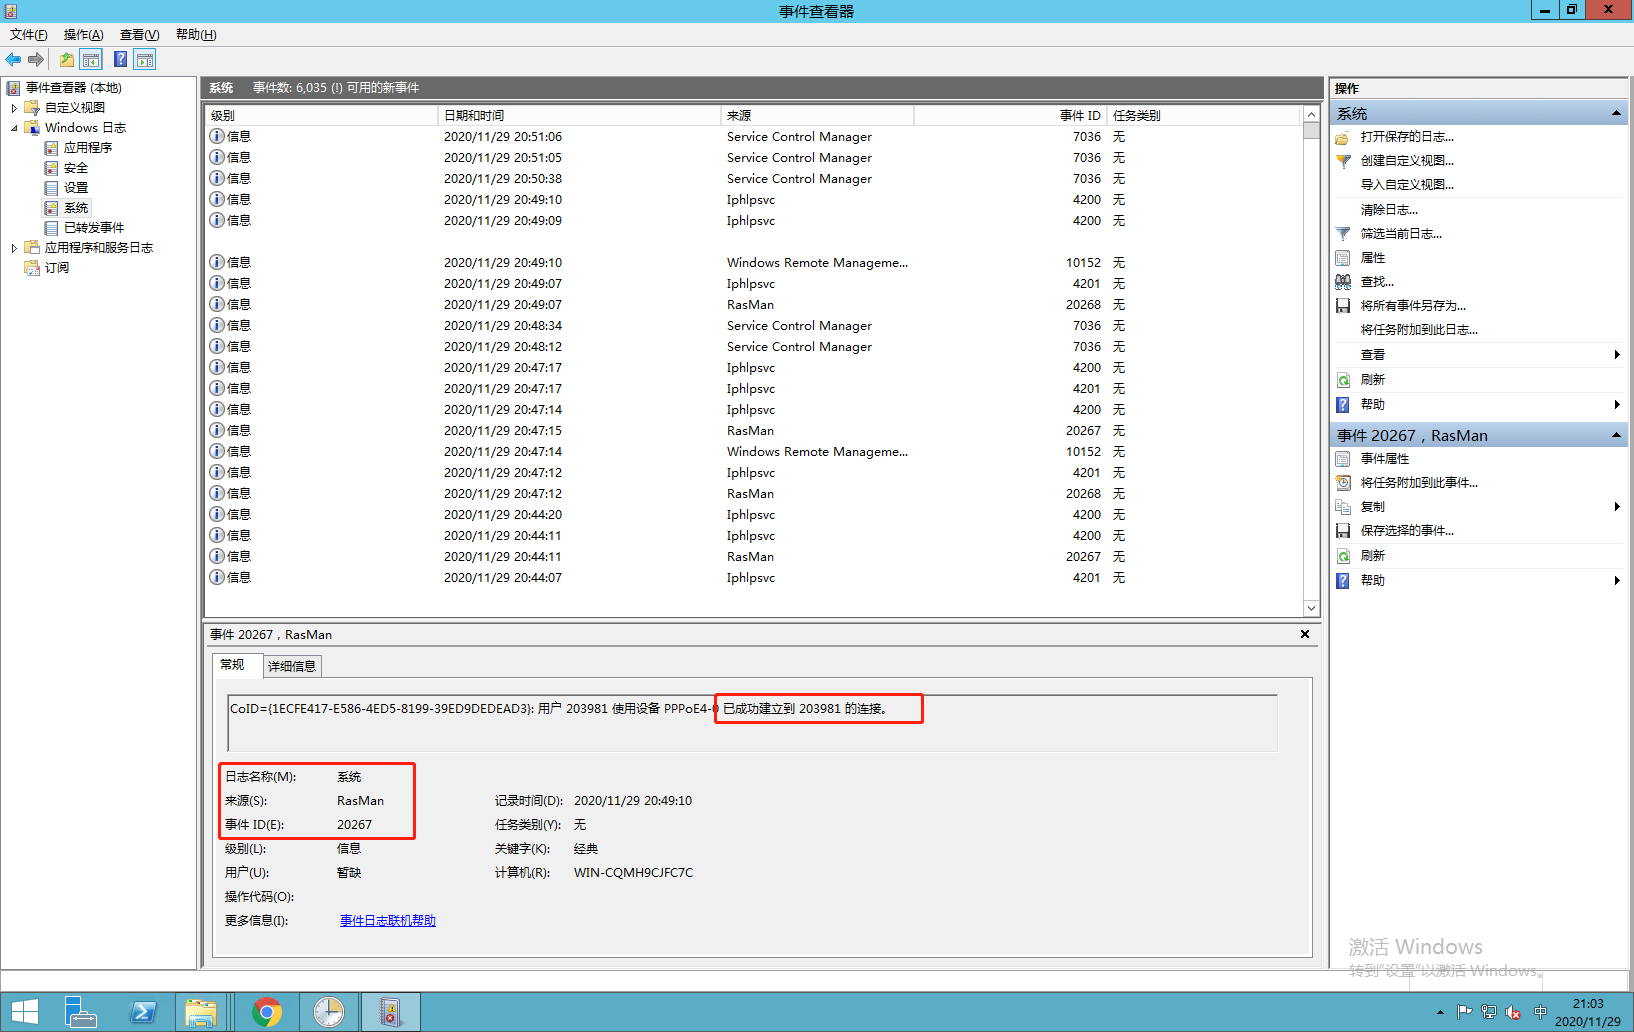Screen dimensions: 1634x1032
Task: Toggle the action pane visibility toolbar button
Action: coord(145,59)
